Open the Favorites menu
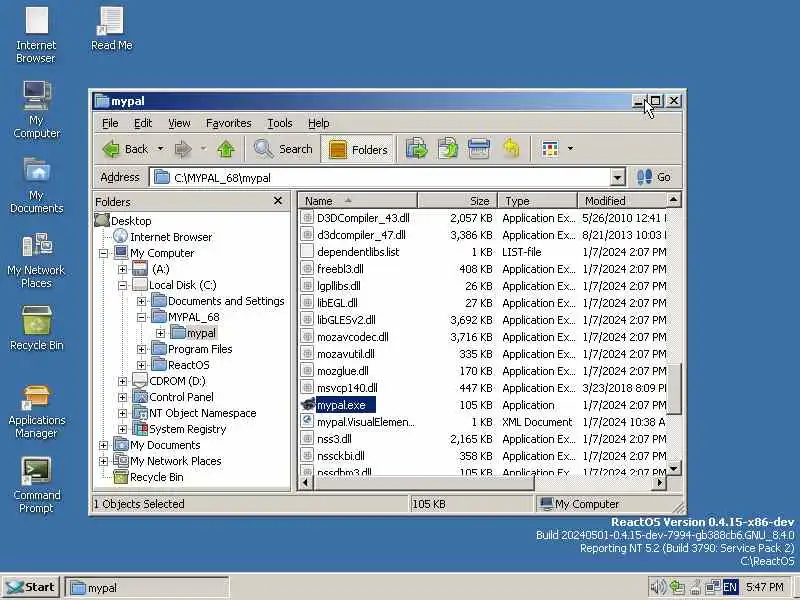This screenshot has height=600, width=800. (x=229, y=123)
